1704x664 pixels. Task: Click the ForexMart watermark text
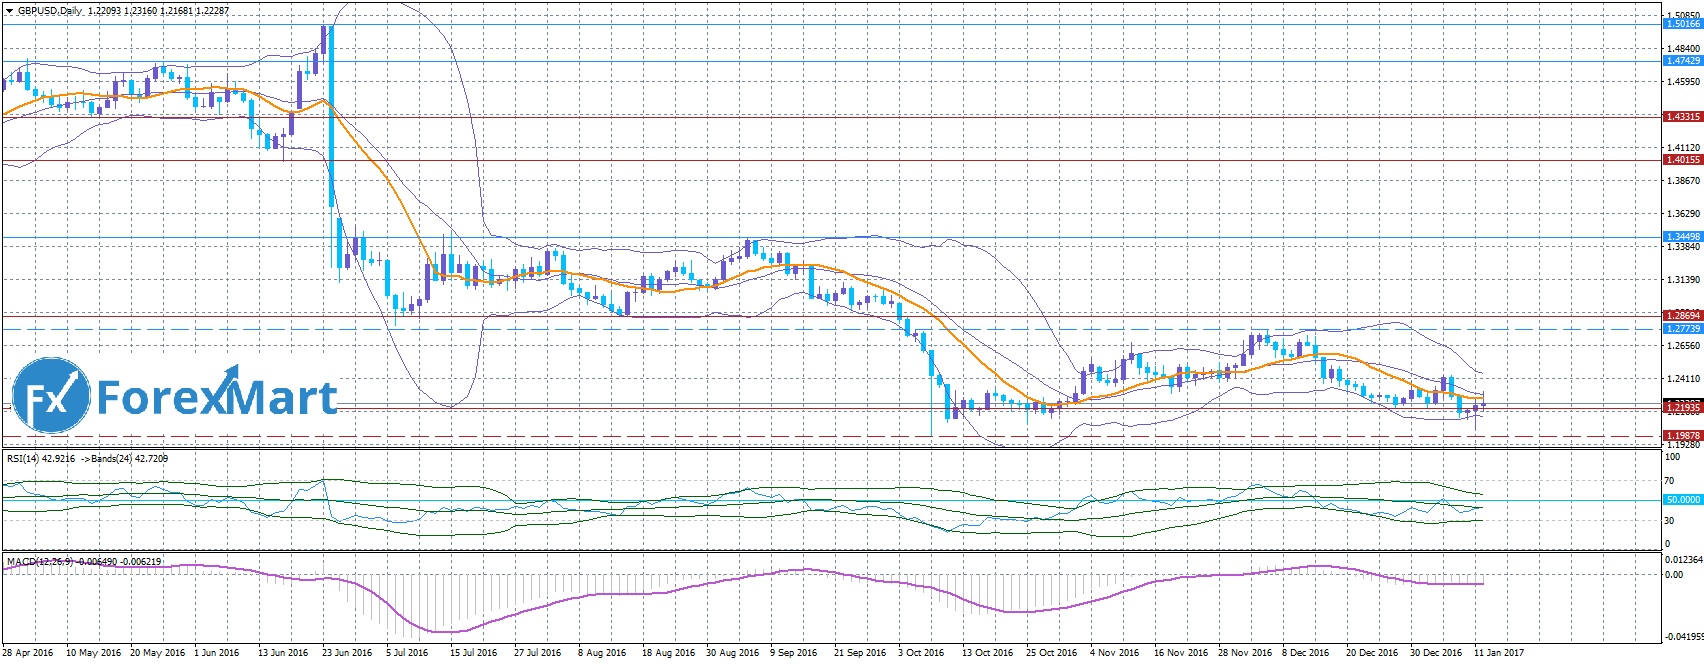coord(216,398)
